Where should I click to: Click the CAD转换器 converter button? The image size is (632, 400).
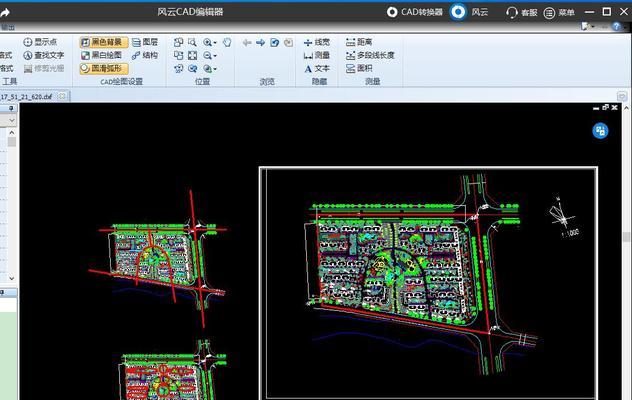click(x=415, y=12)
